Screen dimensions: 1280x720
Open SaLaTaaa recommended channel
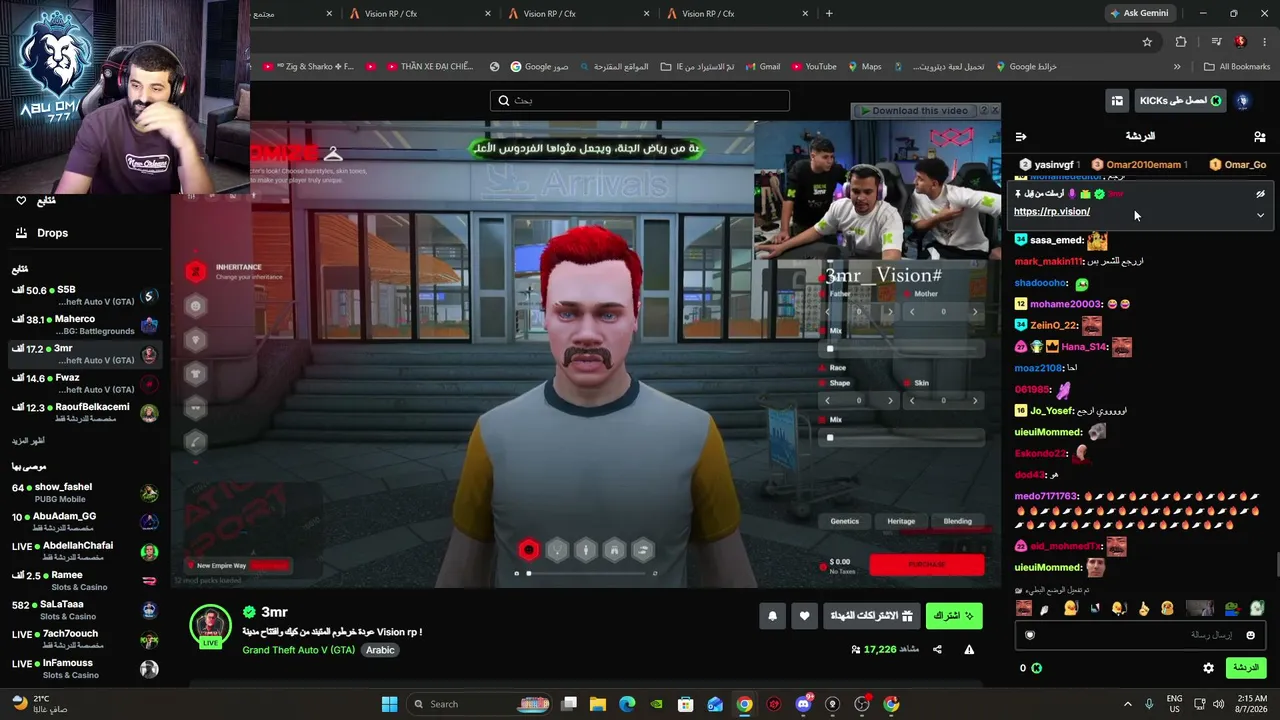(84, 610)
